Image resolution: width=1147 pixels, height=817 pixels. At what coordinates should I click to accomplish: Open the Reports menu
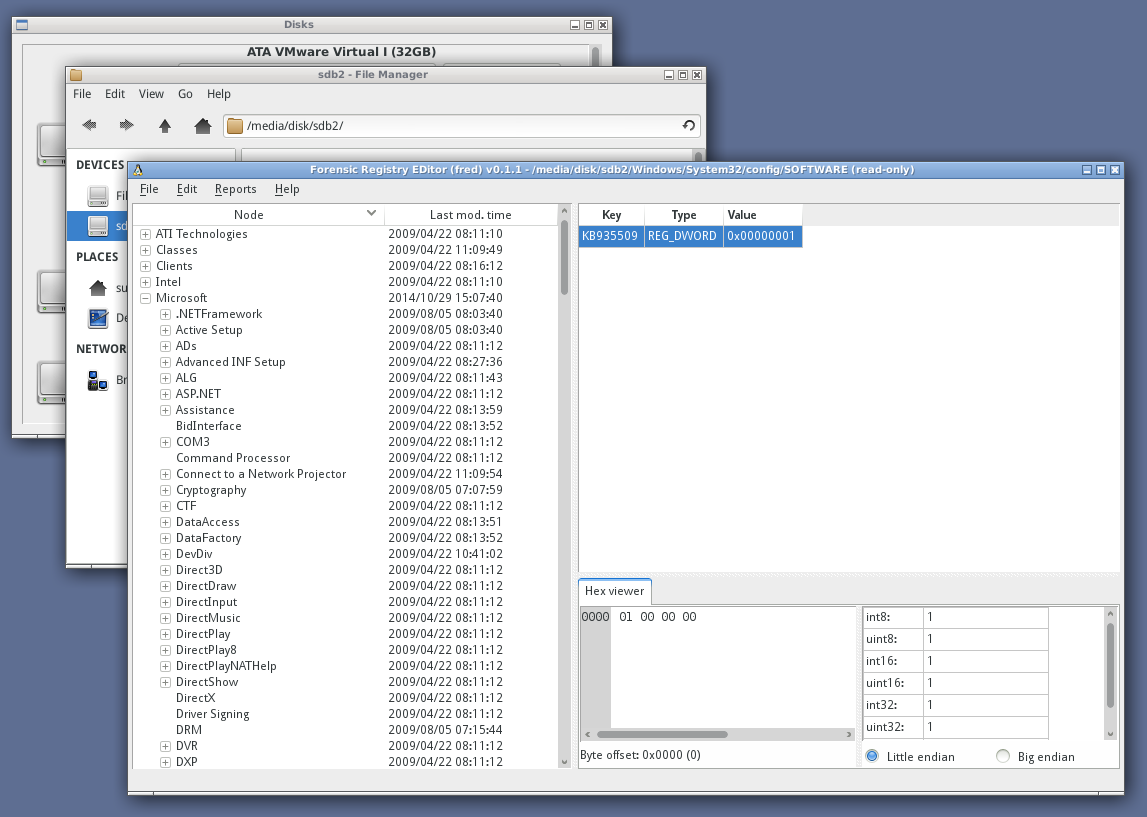click(236, 189)
